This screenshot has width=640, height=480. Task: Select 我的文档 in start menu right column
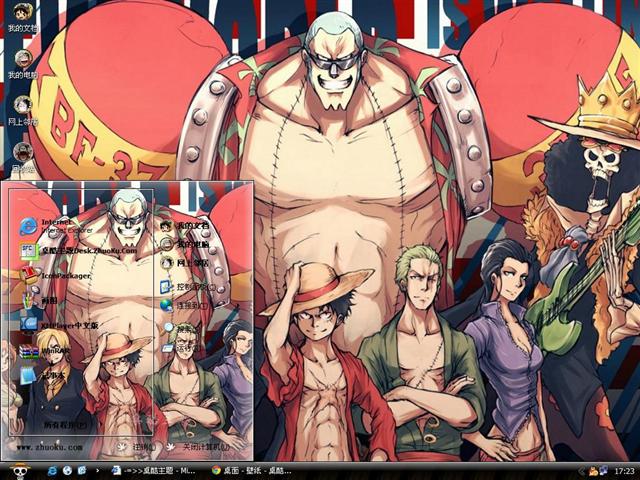click(x=184, y=226)
